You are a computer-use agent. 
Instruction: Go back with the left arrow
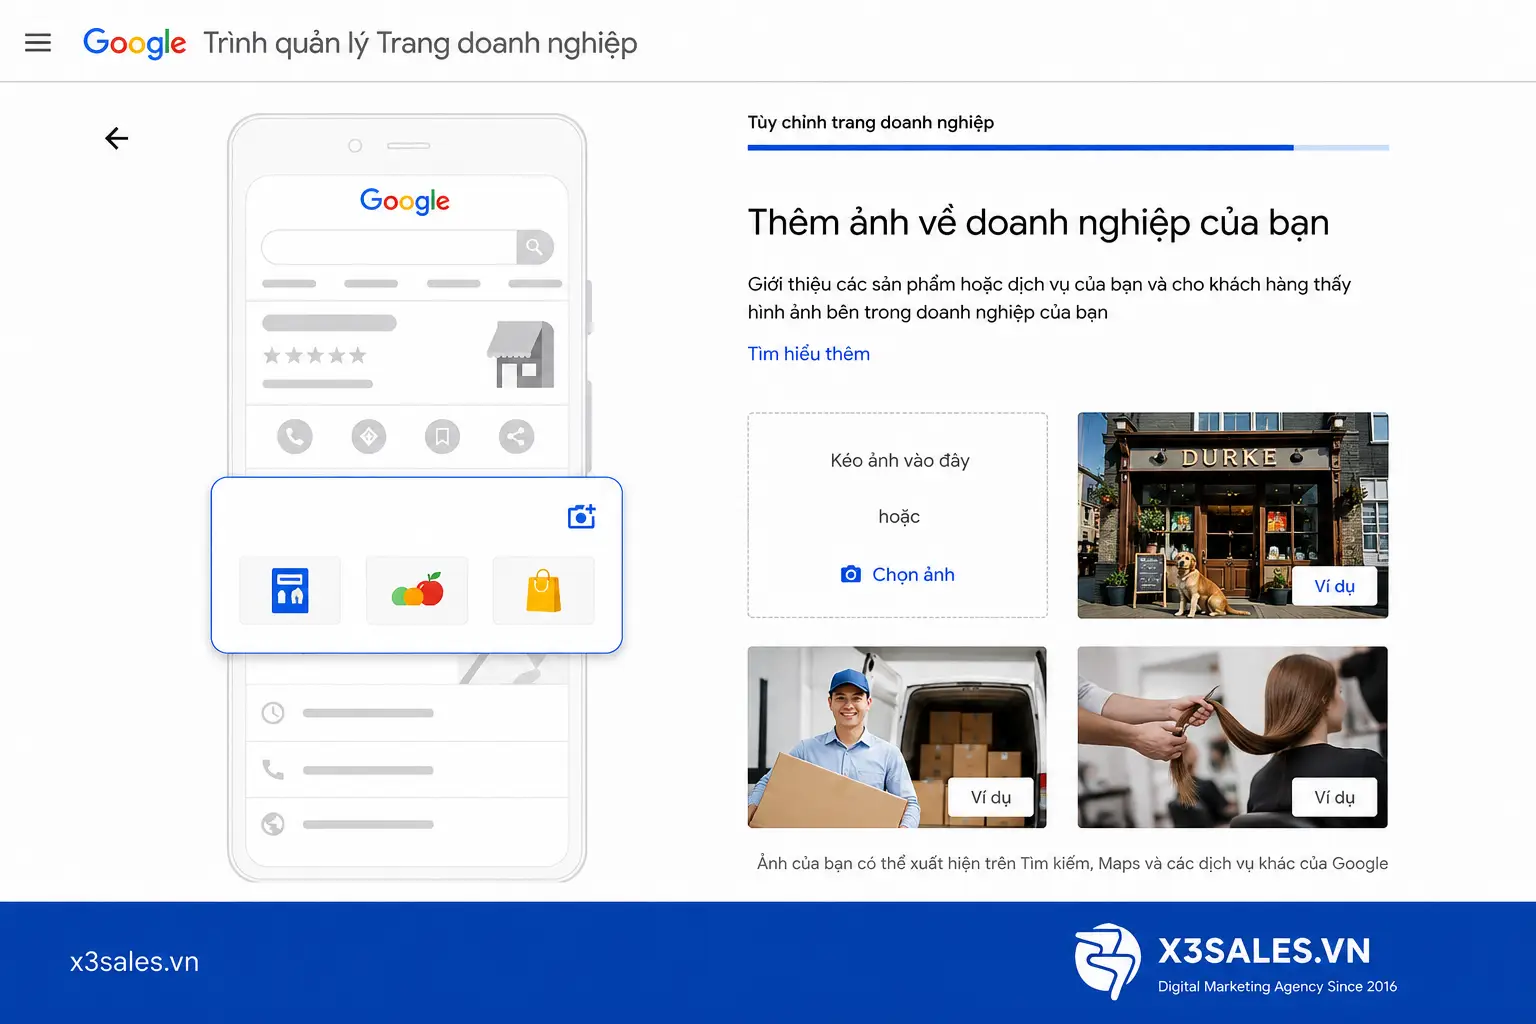point(117,138)
